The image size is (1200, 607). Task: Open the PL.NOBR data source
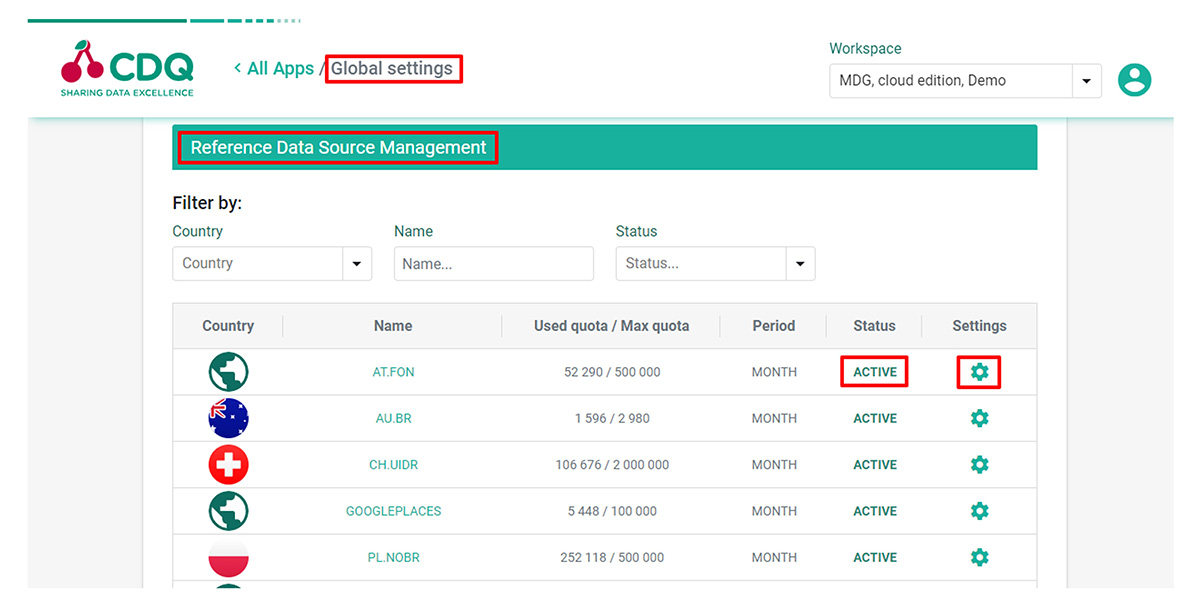(393, 557)
